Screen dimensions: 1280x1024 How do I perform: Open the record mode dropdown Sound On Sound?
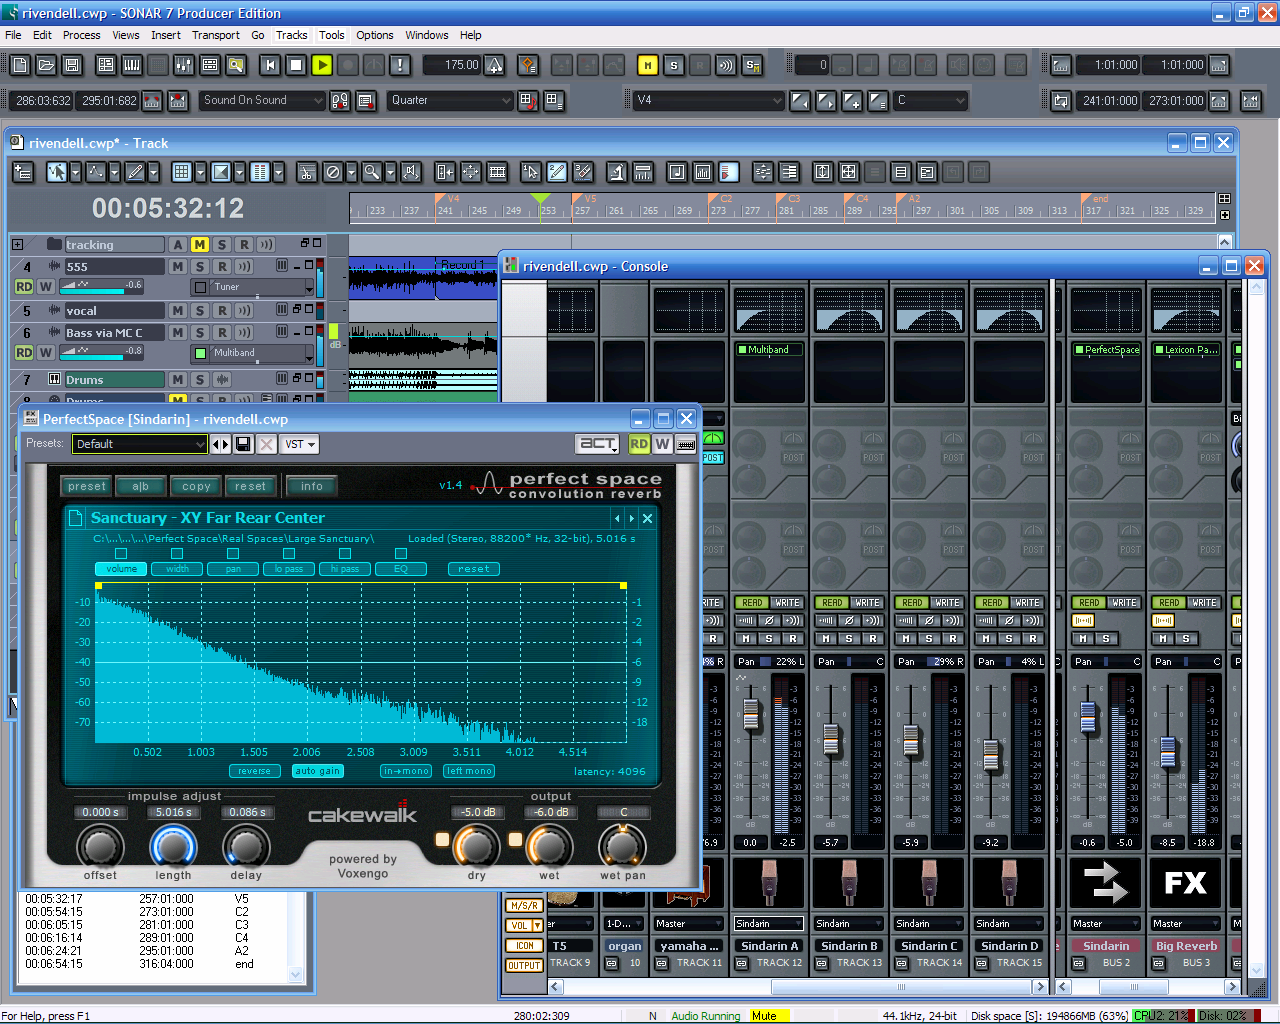coord(263,101)
